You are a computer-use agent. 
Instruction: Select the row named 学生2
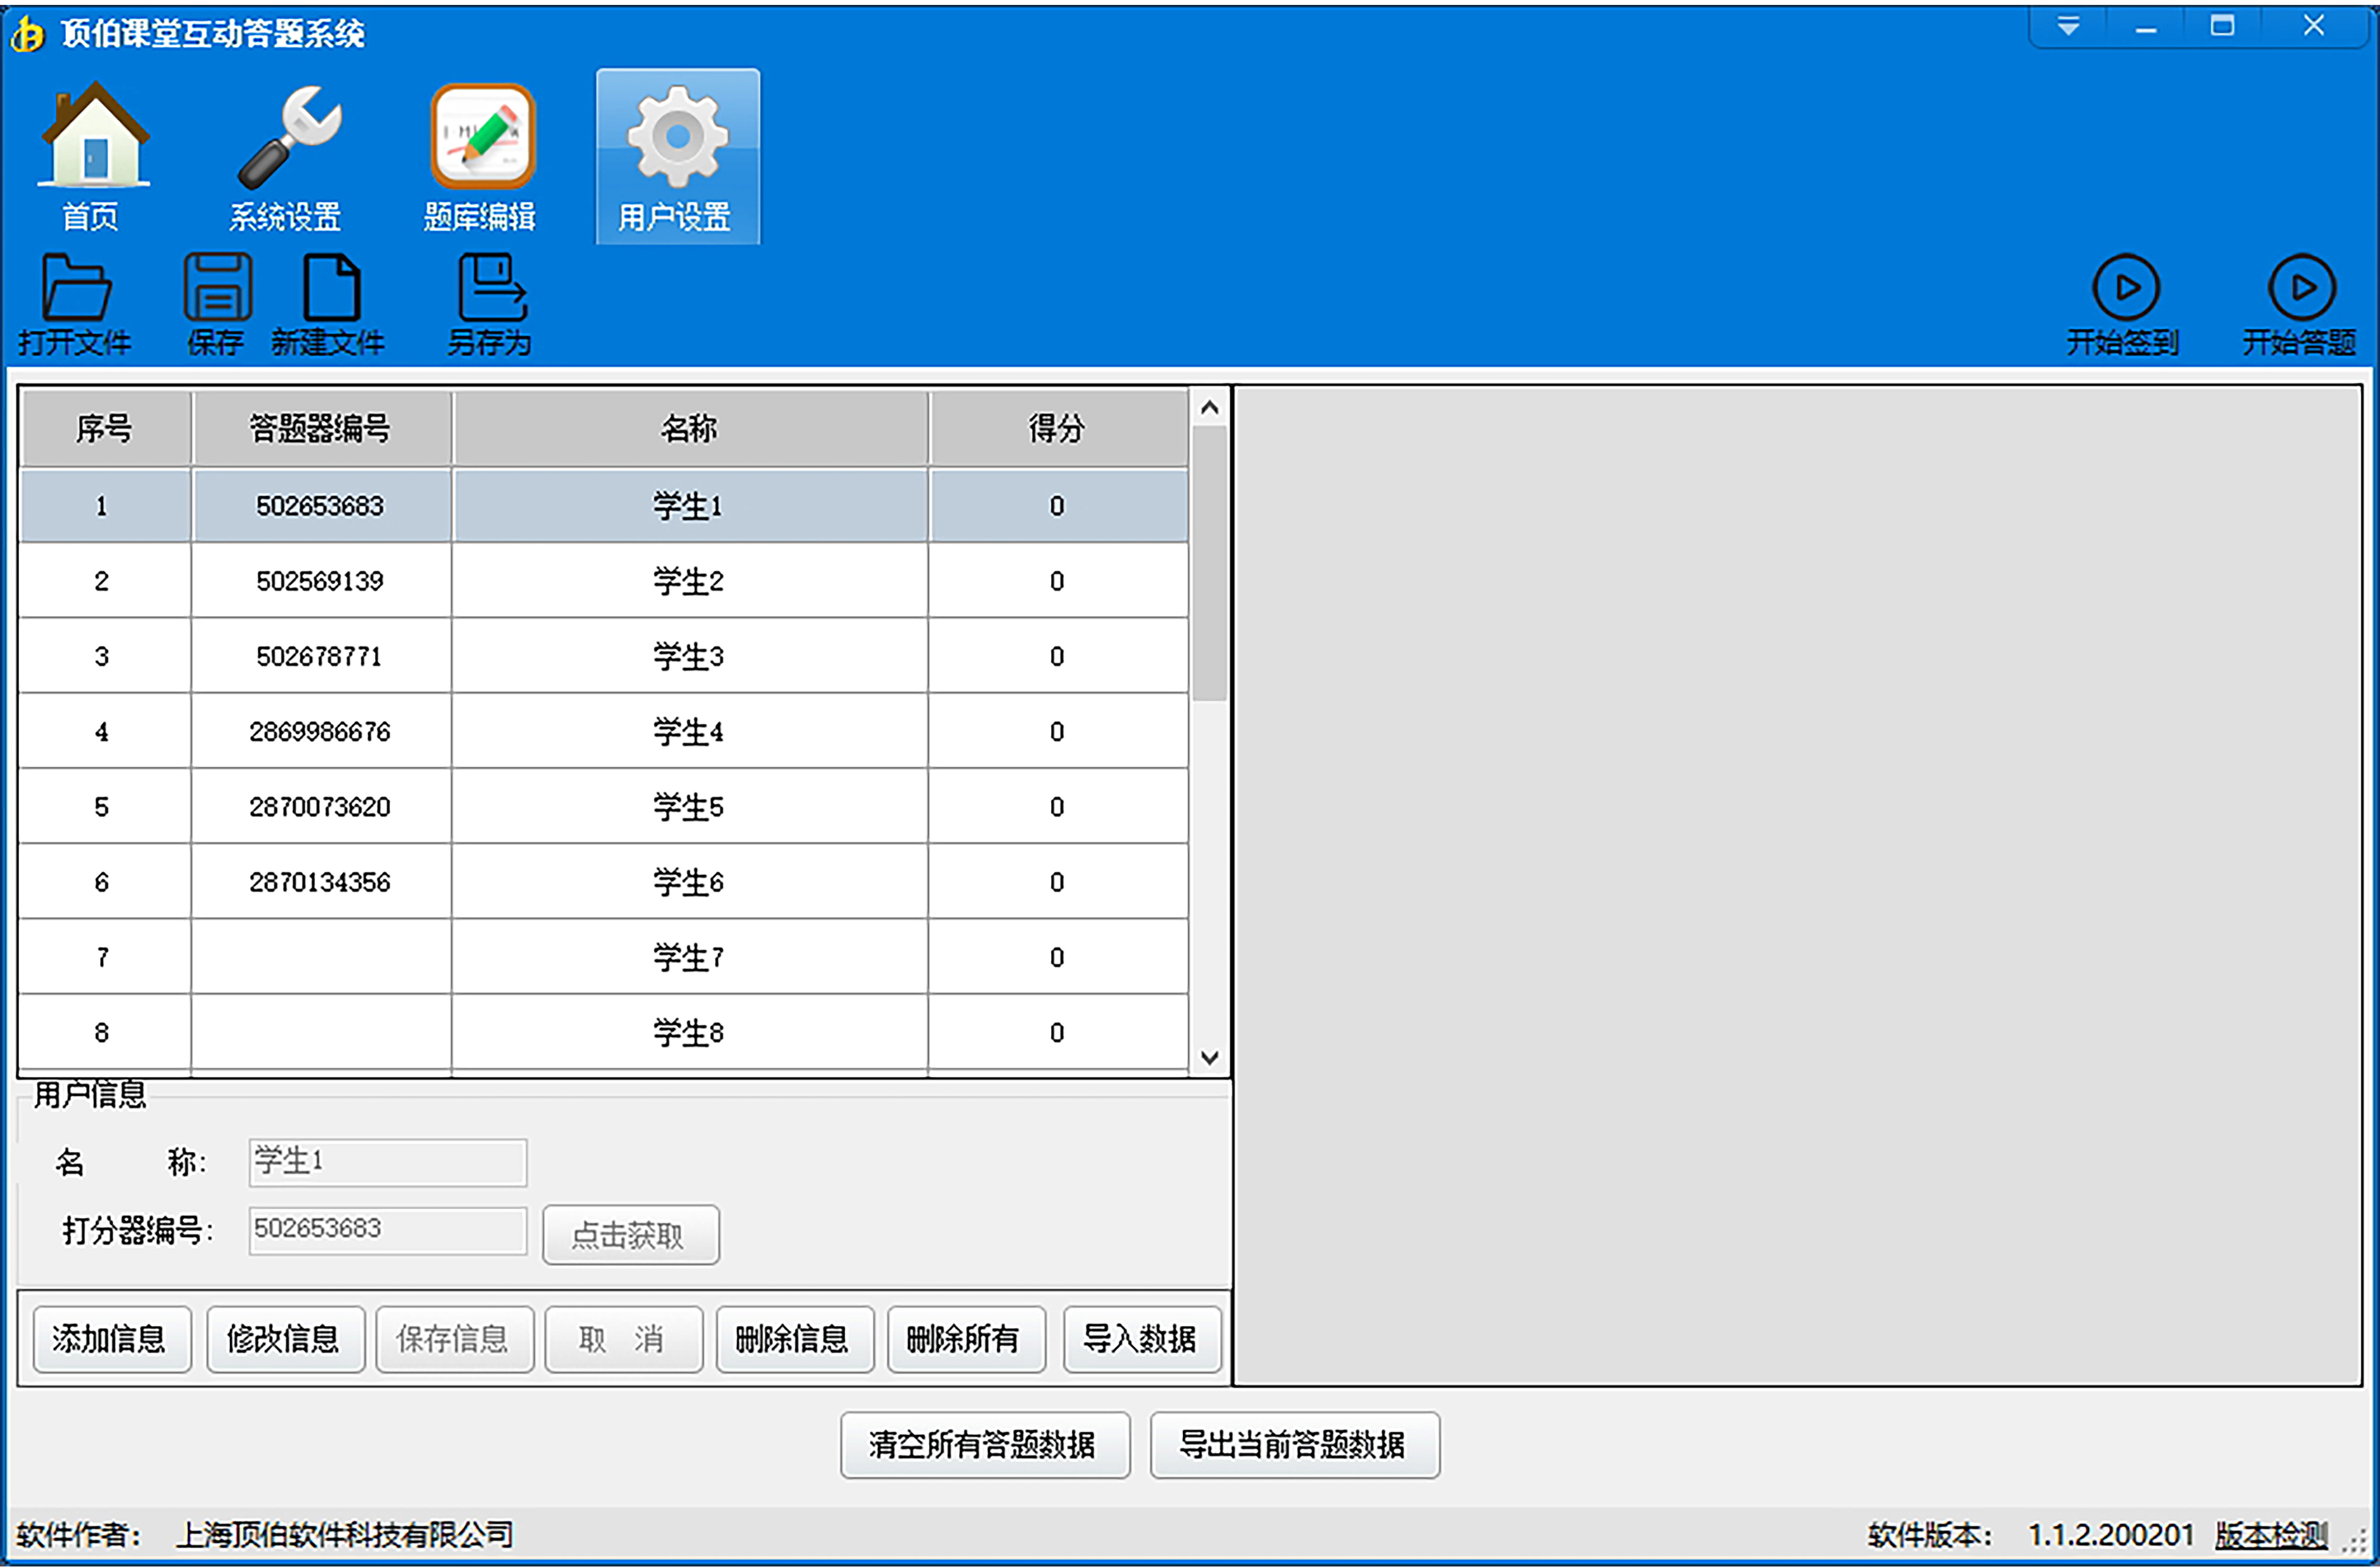pos(604,581)
